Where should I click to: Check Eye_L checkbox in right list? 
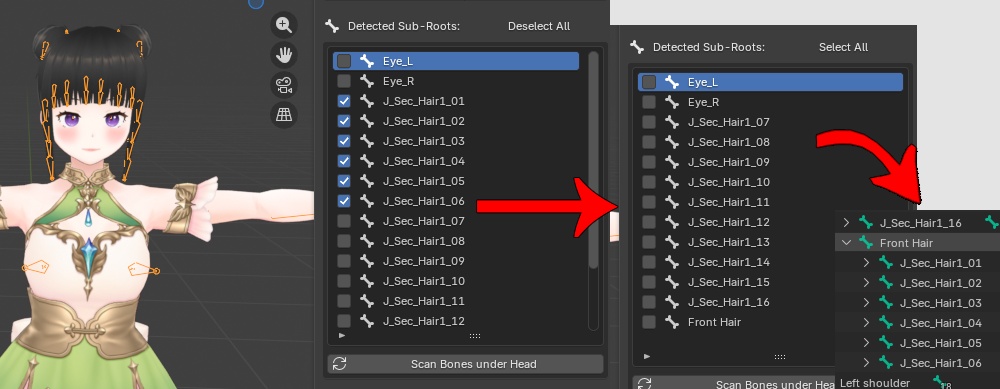[x=649, y=82]
